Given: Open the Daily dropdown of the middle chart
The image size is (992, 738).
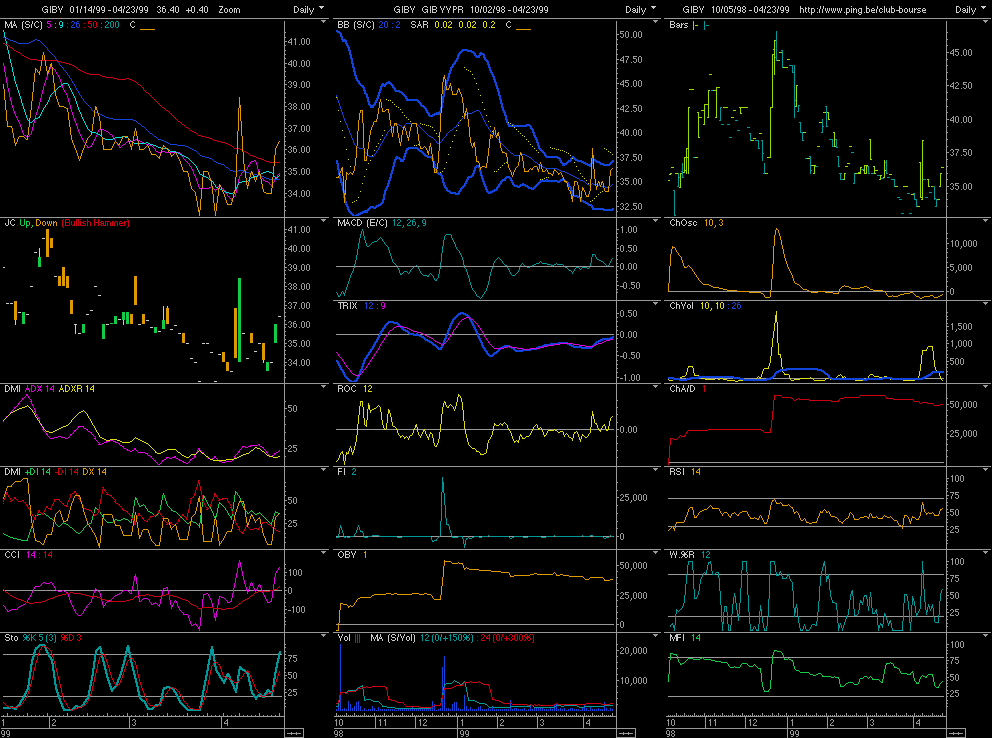Looking at the screenshot, I should click(x=641, y=9).
